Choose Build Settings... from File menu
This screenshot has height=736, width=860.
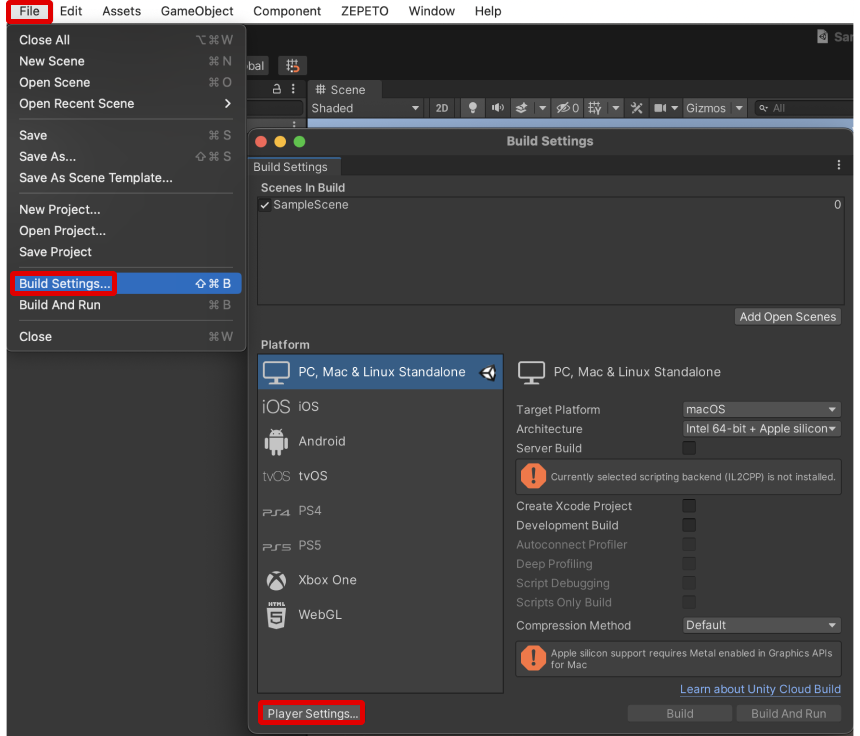[125, 284]
